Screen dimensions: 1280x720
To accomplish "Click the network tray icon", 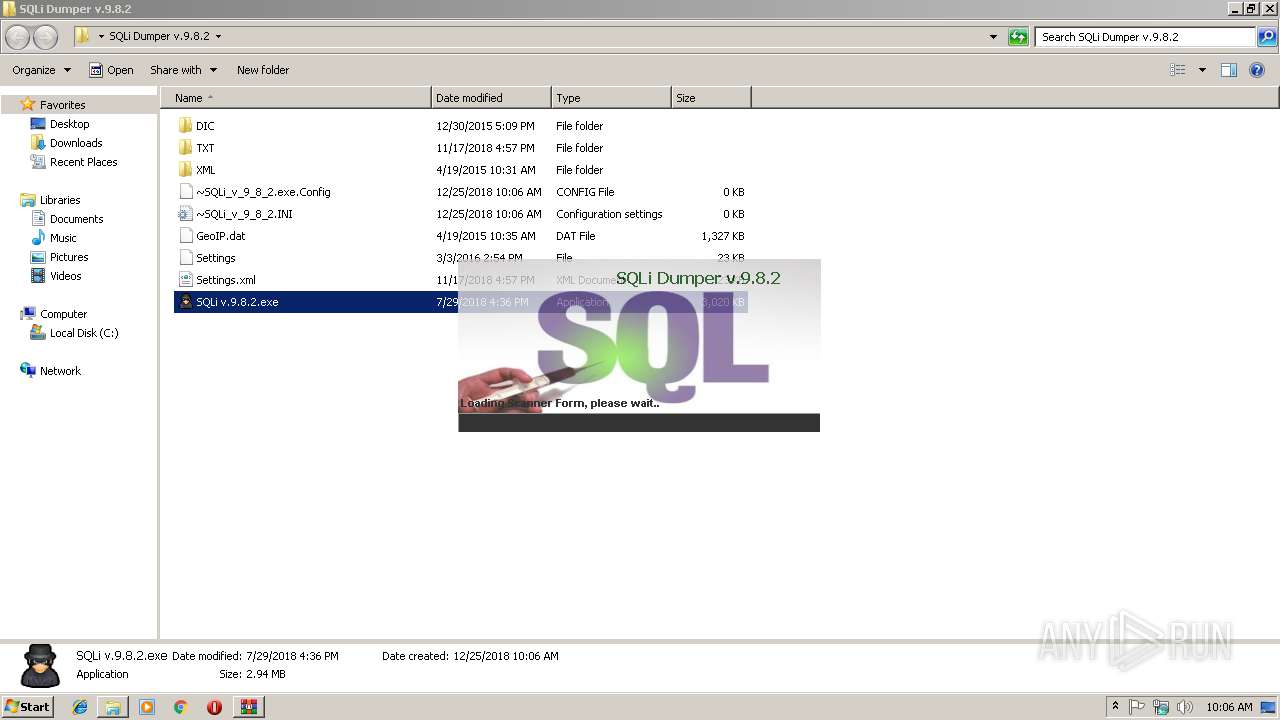I will (1161, 707).
